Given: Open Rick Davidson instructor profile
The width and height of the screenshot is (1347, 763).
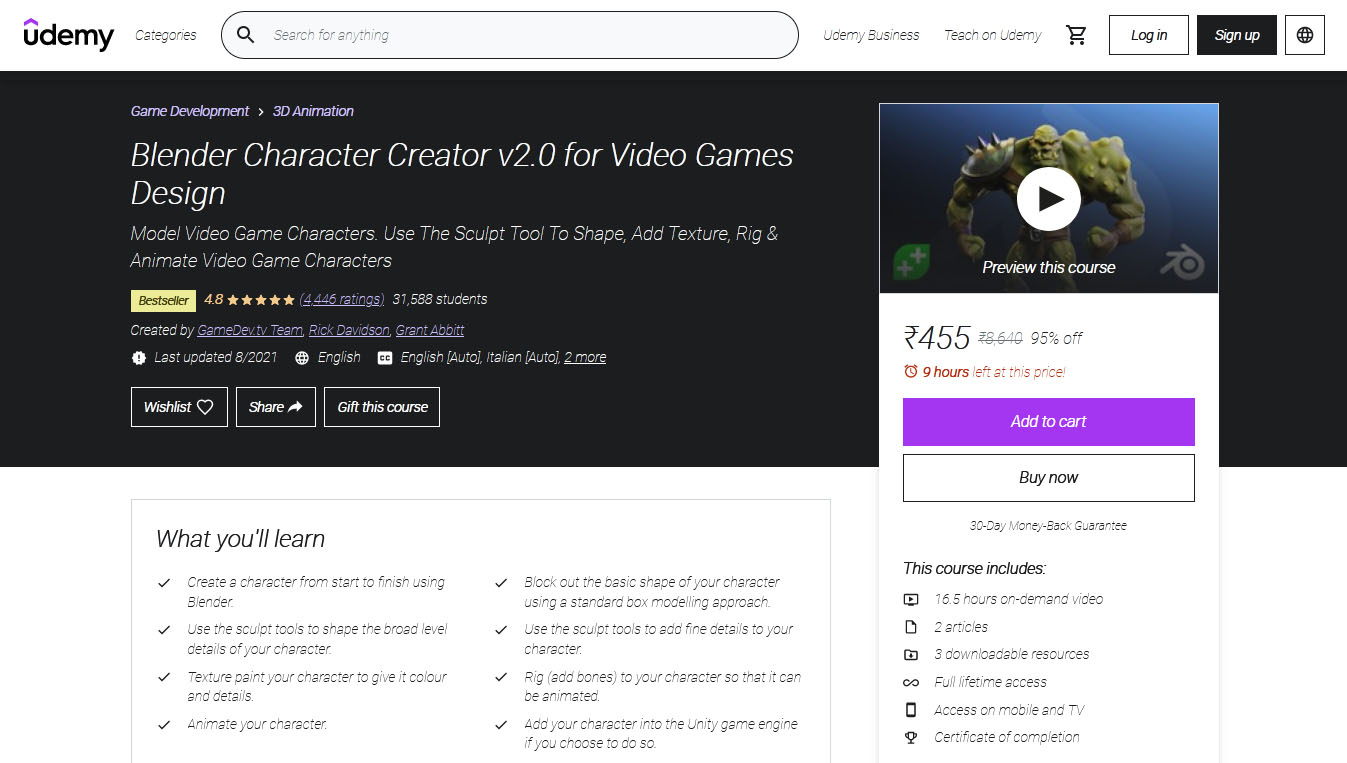Looking at the screenshot, I should (349, 330).
